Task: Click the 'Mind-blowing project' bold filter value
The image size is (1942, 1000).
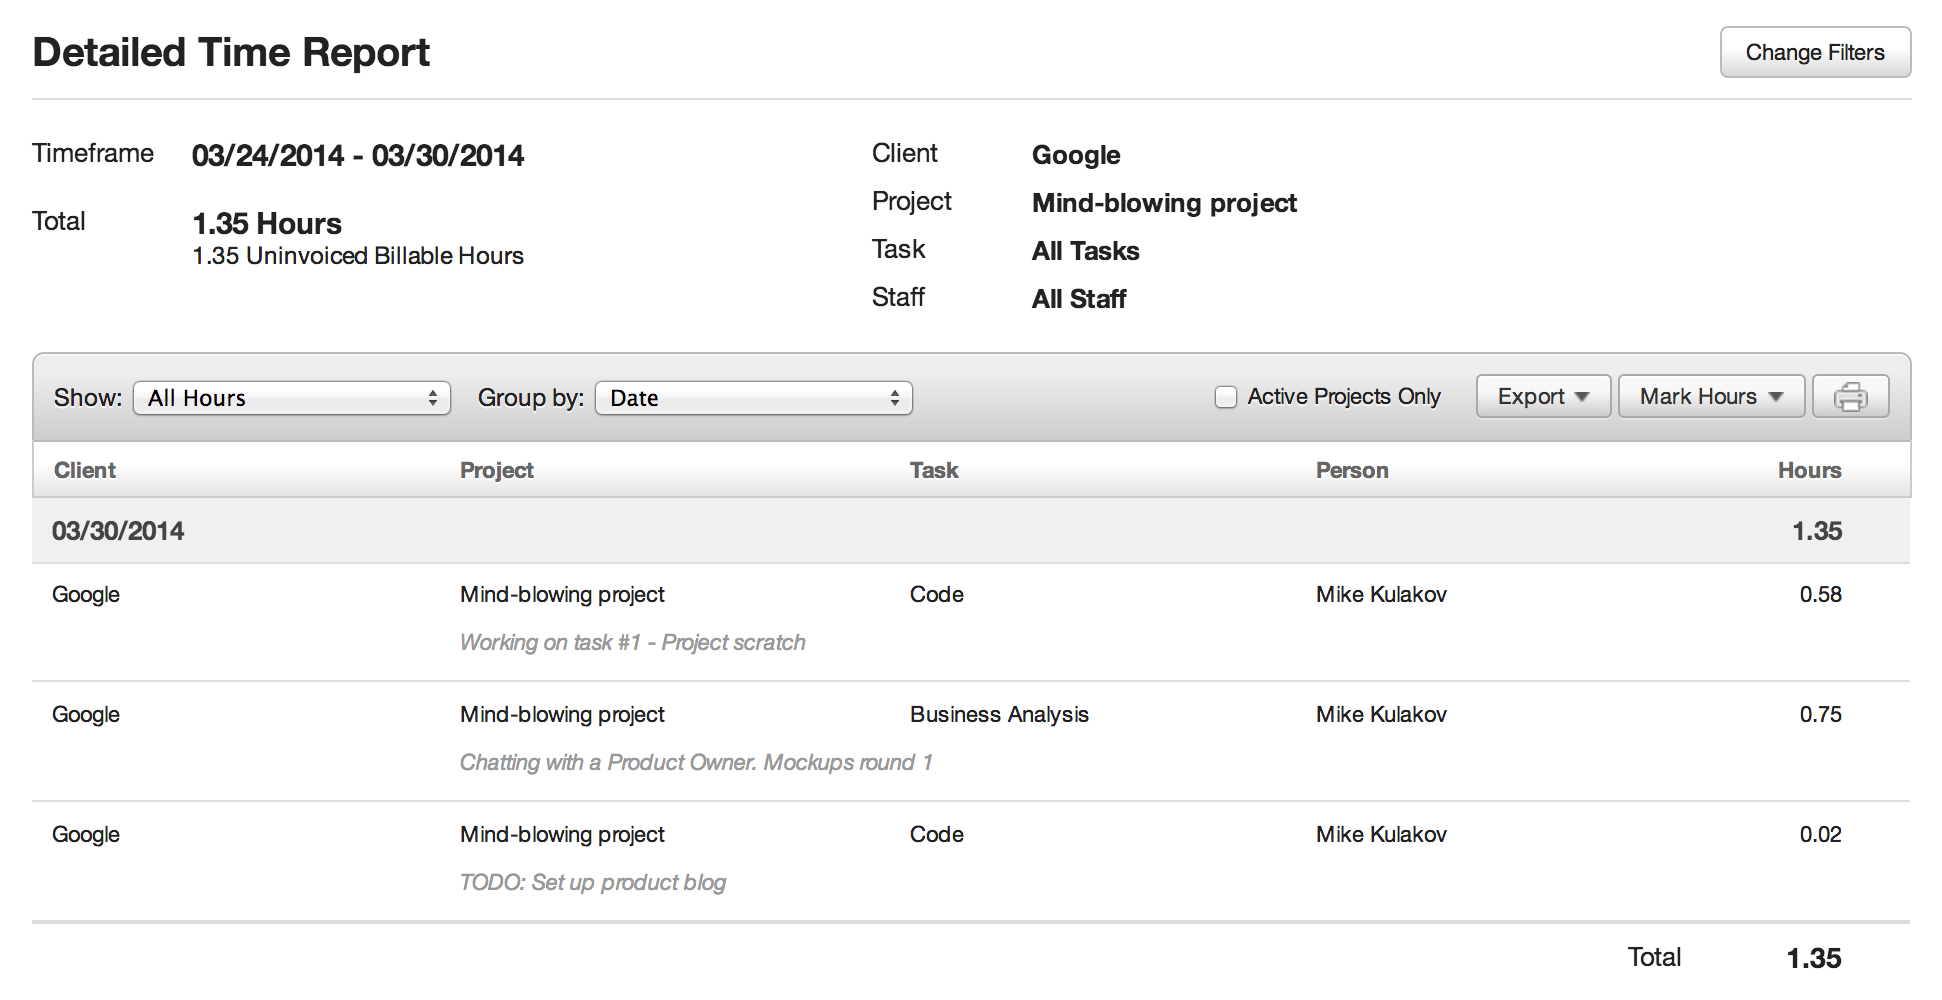Action: pos(1164,203)
